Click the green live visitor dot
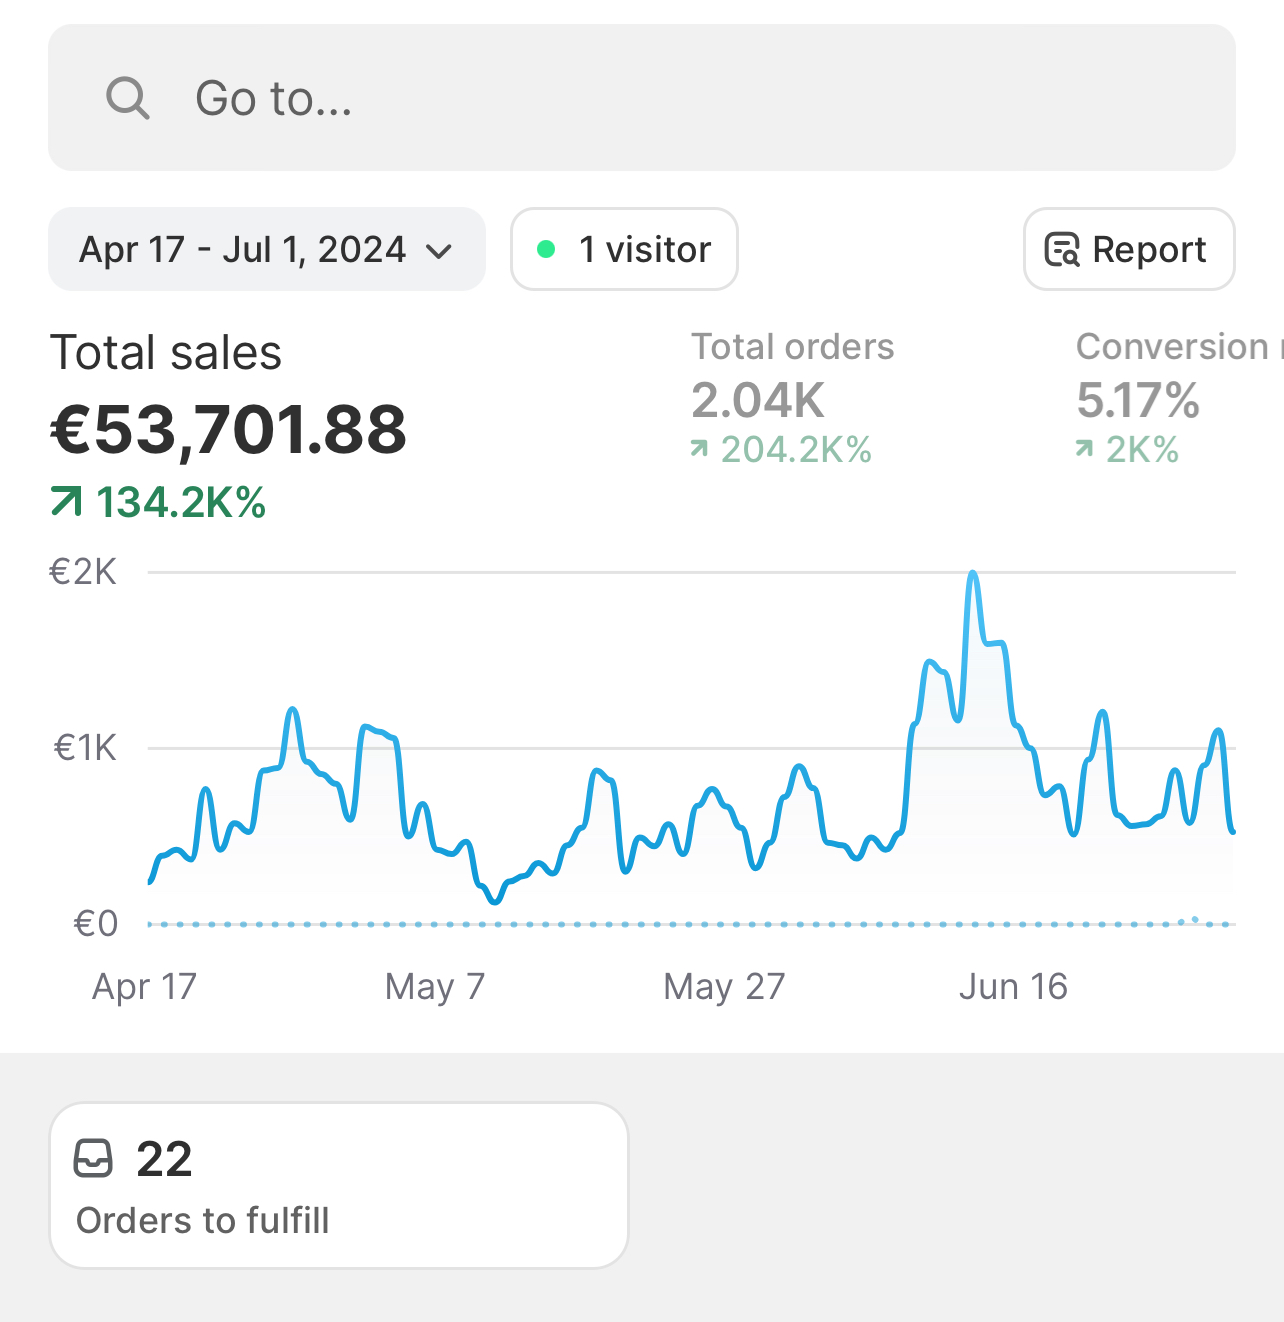 (x=546, y=249)
